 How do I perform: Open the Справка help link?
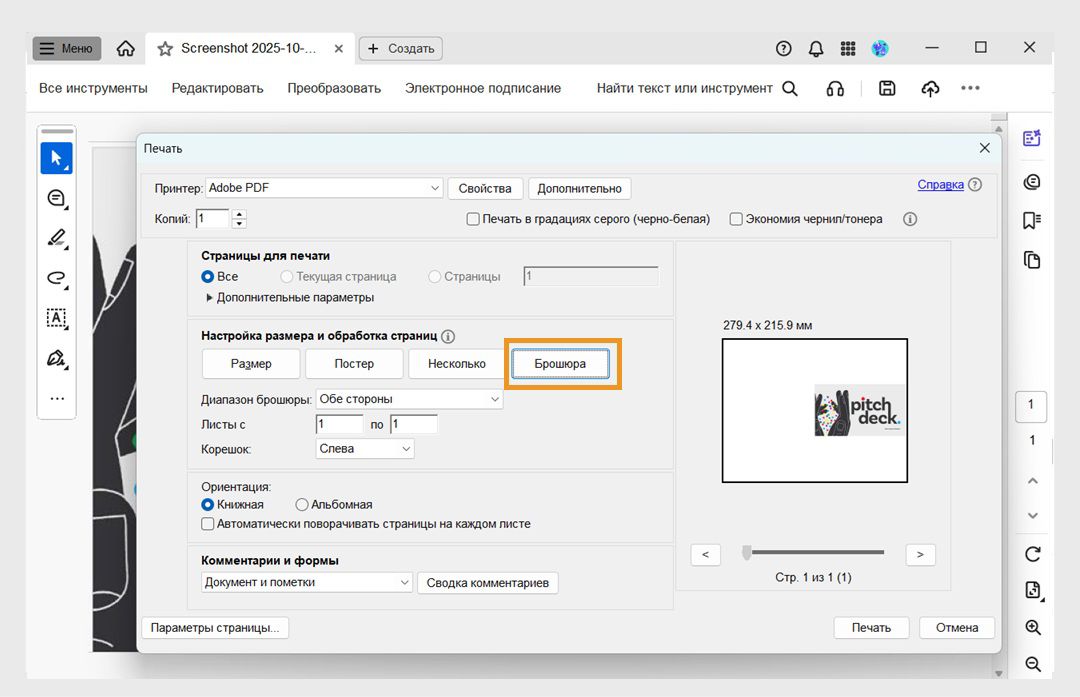[941, 185]
